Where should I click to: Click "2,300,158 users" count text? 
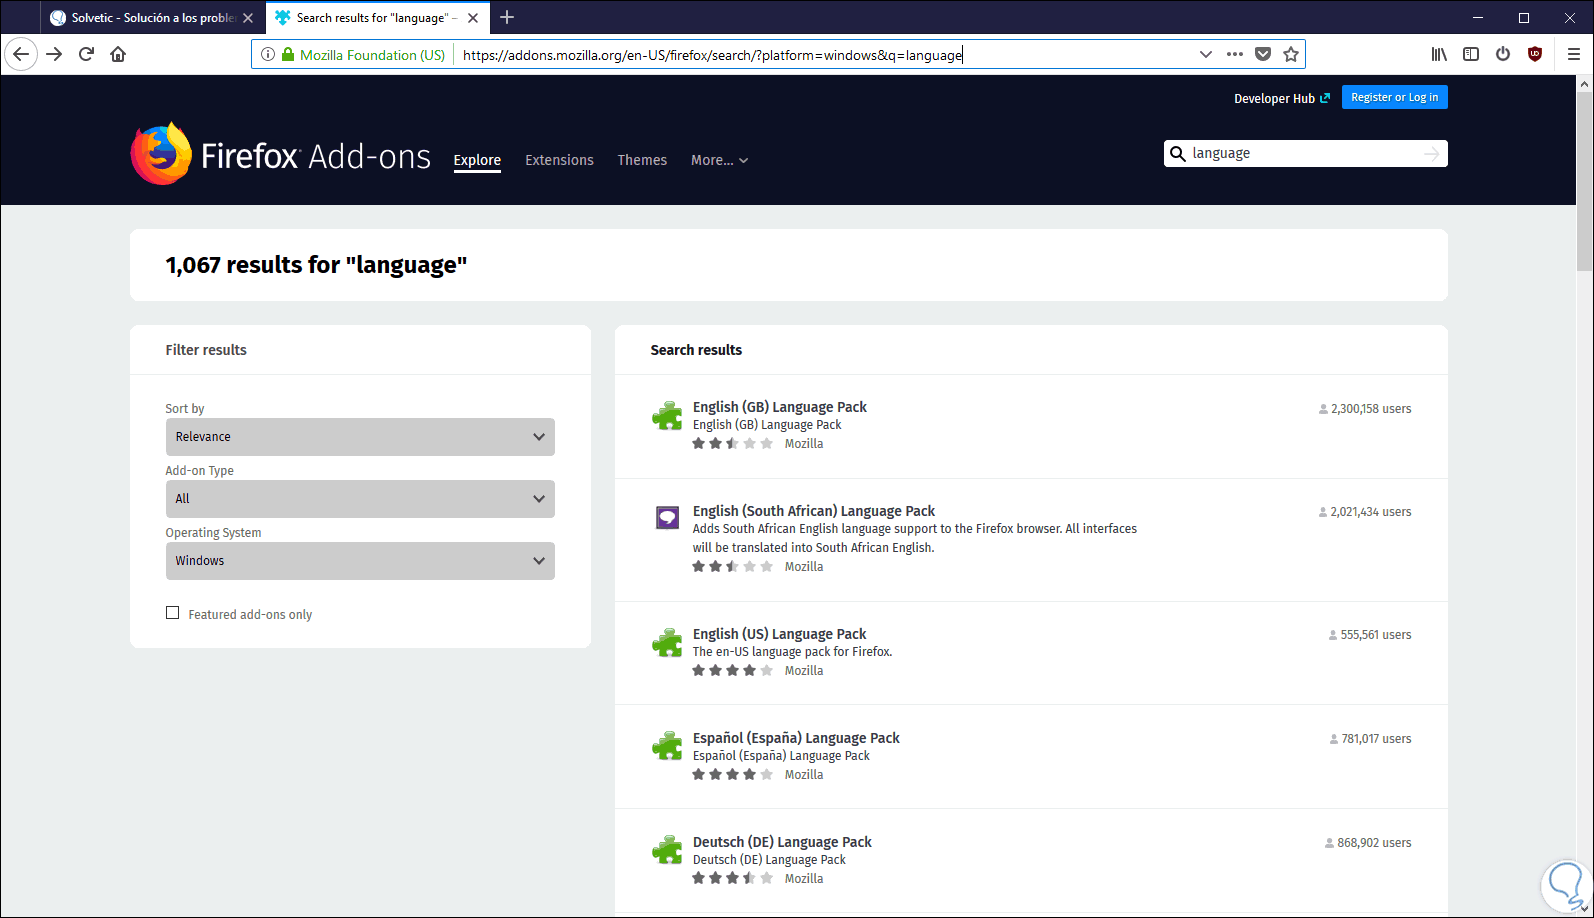[1371, 409]
